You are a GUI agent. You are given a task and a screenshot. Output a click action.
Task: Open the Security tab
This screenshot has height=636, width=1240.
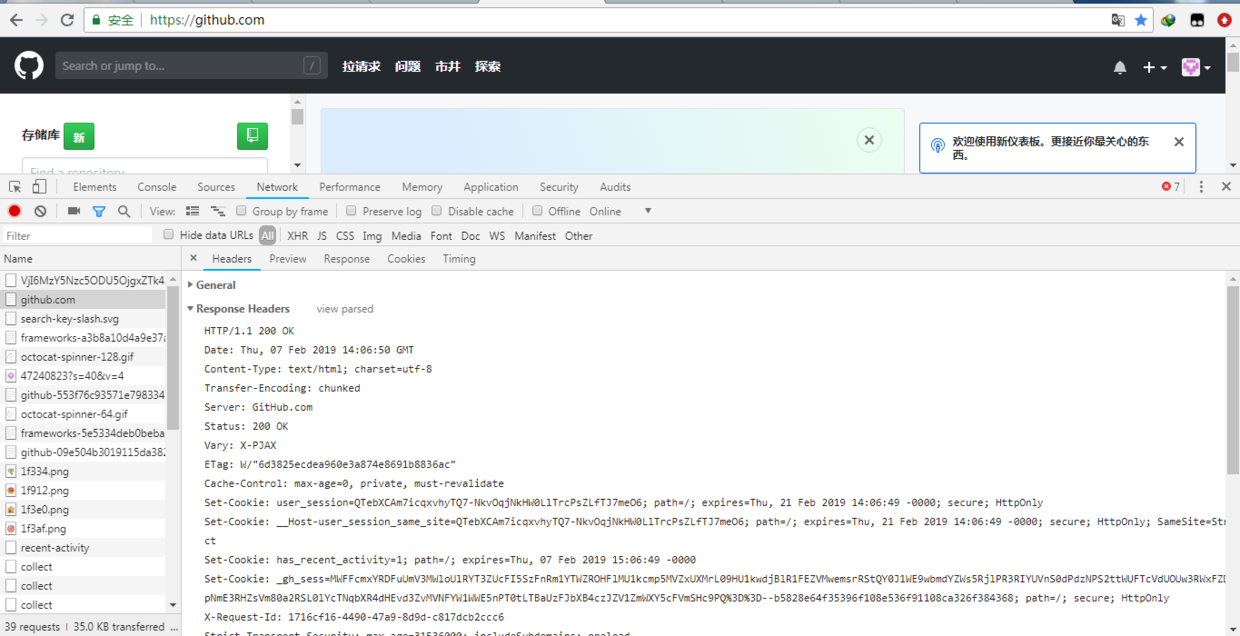point(559,187)
